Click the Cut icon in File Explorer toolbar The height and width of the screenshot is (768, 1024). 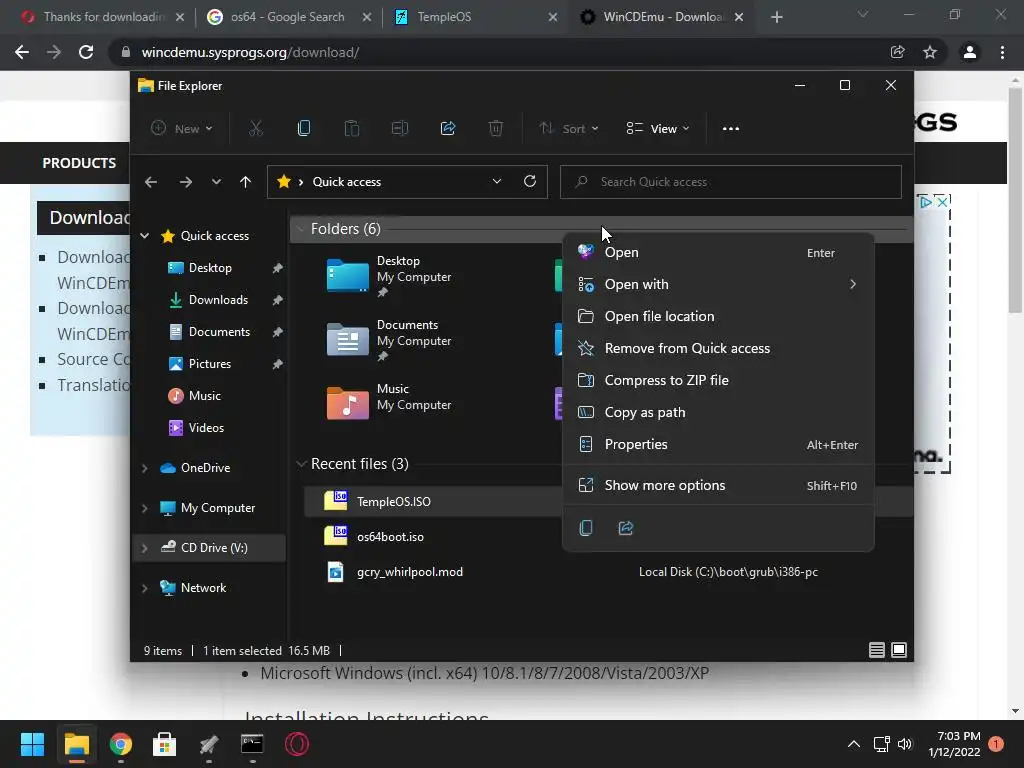coord(255,129)
